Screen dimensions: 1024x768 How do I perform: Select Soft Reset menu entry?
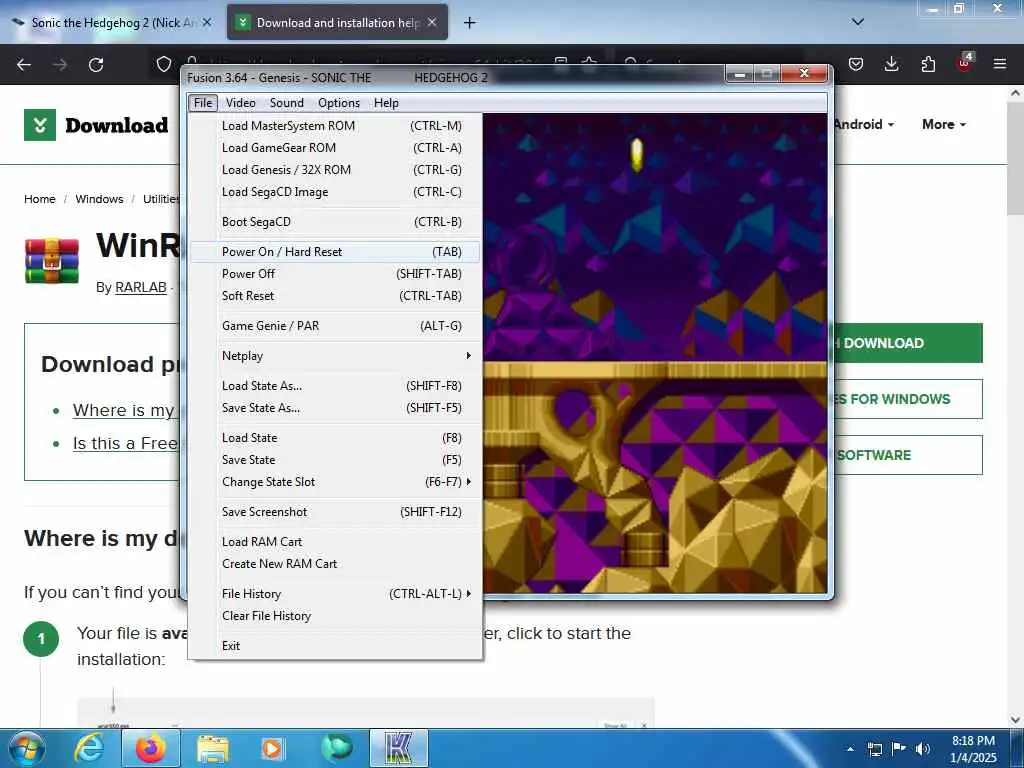336,296
